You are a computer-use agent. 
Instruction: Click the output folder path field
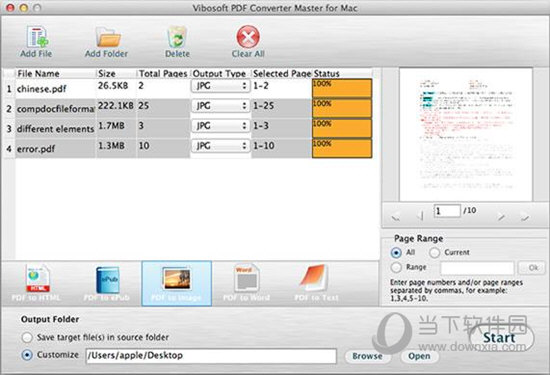click(x=211, y=356)
